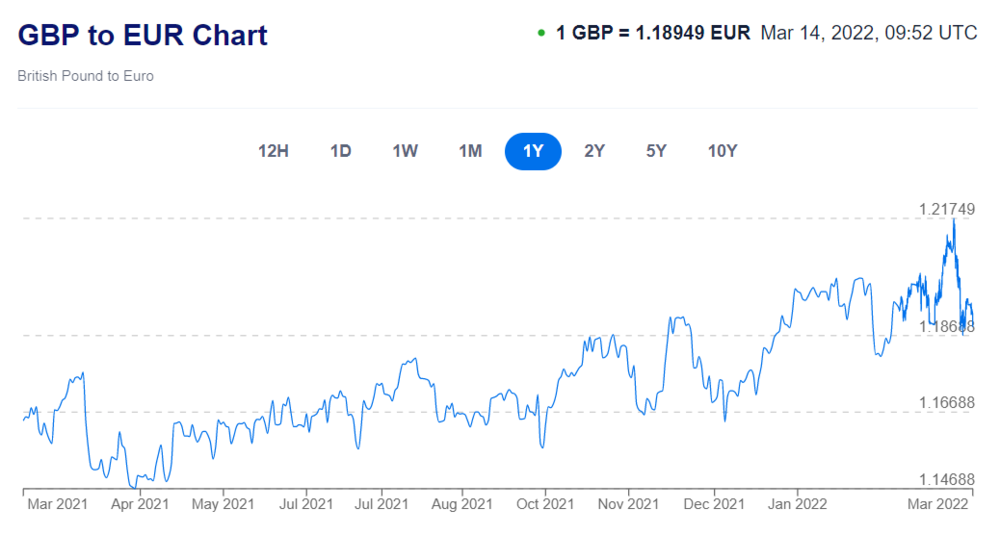Screen dimensions: 1000x535
Task: Click the 1.14688 low value label
Action: [x=946, y=480]
